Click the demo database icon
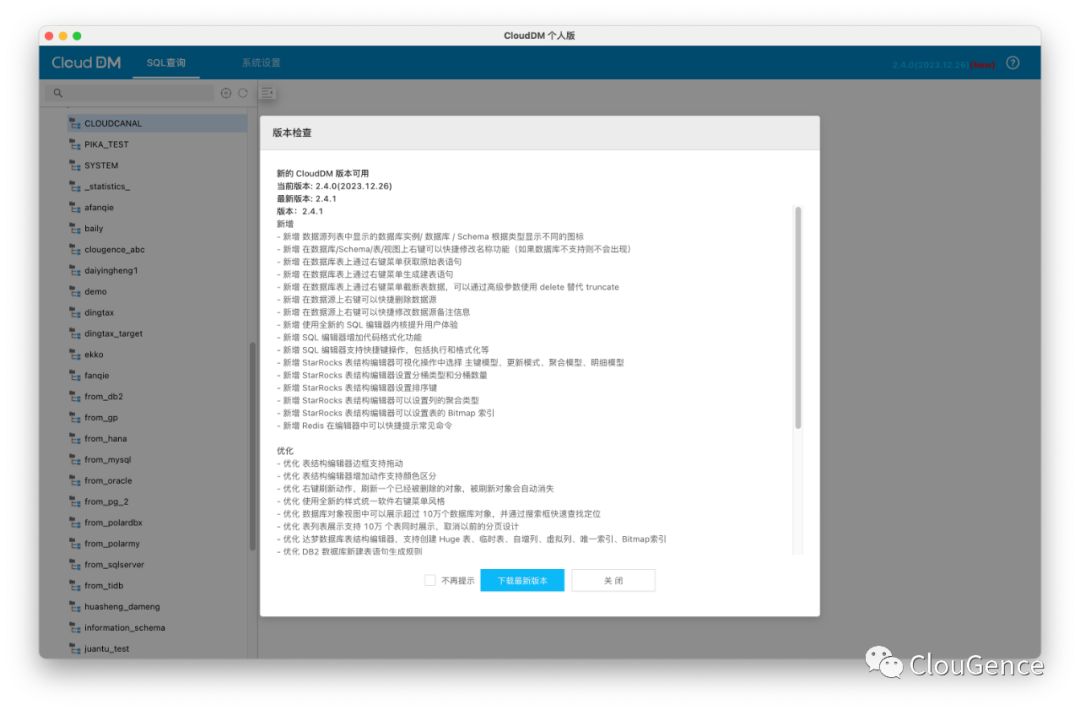 (x=75, y=291)
